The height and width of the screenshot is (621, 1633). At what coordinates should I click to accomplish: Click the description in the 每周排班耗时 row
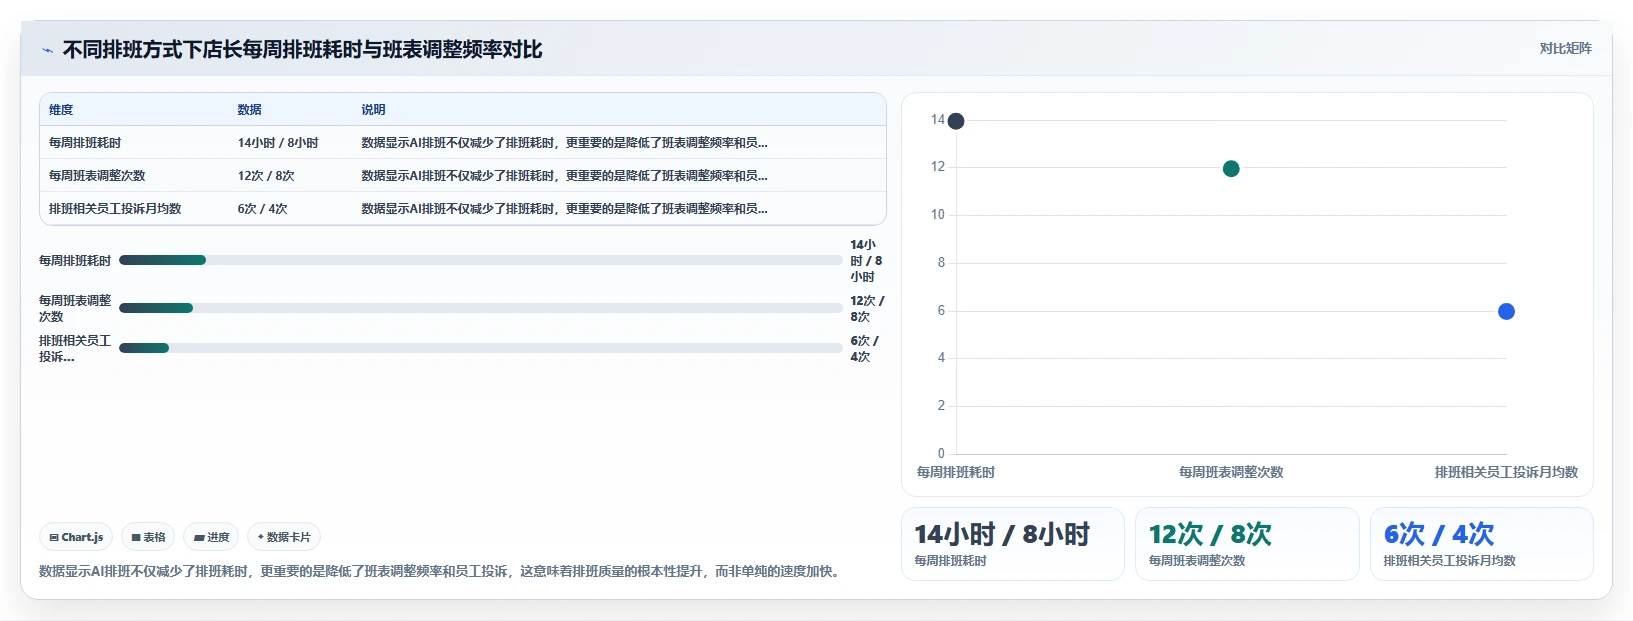tap(564, 143)
